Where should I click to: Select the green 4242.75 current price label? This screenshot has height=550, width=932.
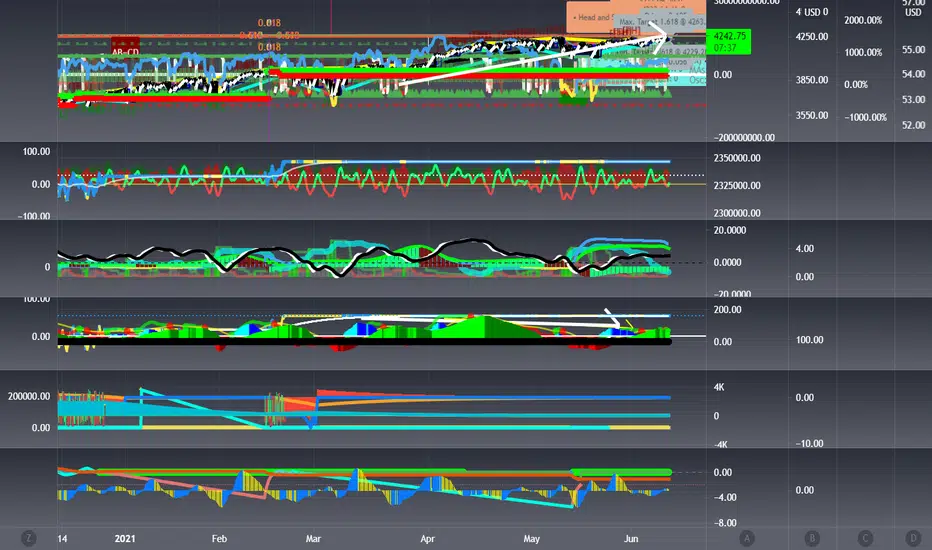(728, 42)
